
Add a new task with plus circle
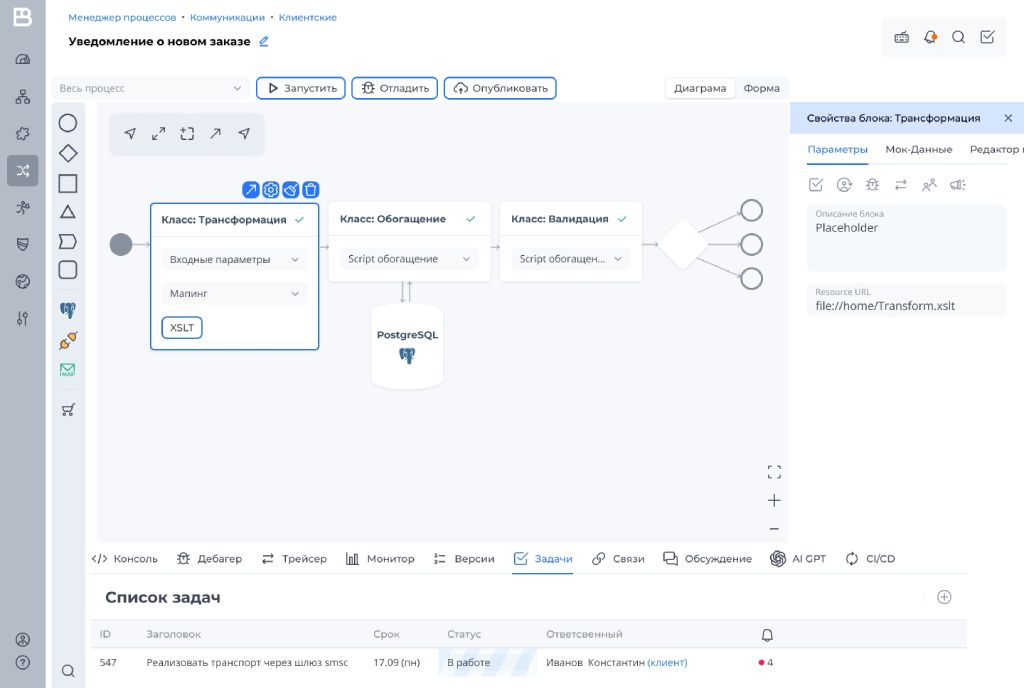[x=944, y=597]
